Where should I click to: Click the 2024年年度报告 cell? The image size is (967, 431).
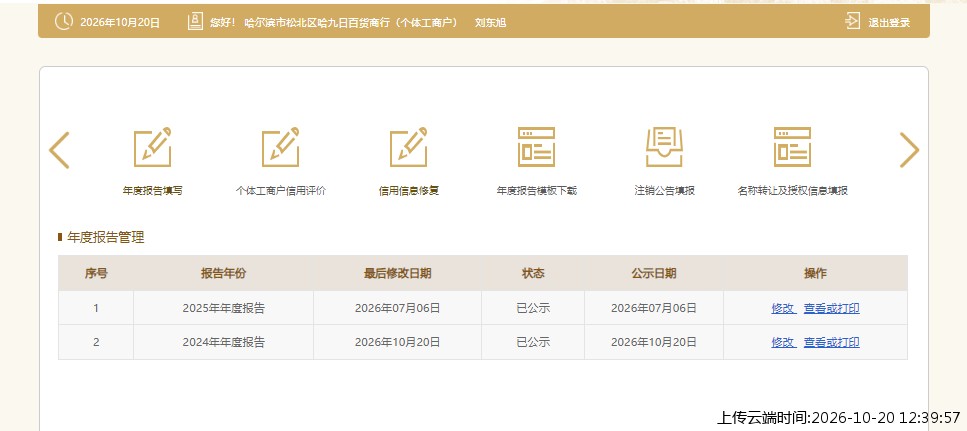pos(223,342)
